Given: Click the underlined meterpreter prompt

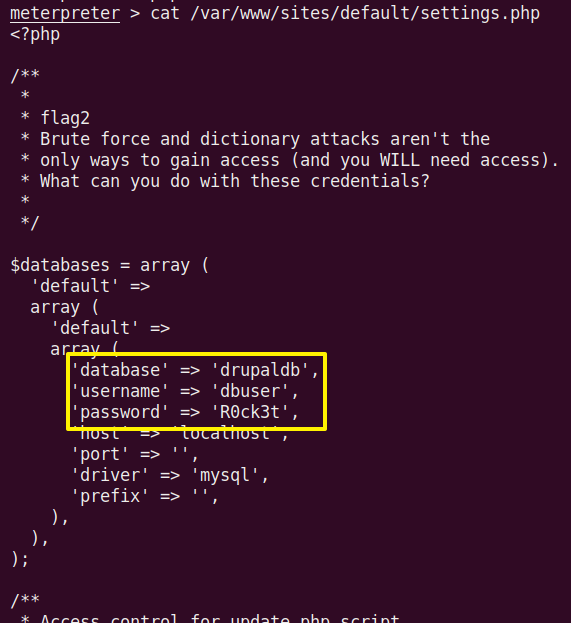Looking at the screenshot, I should [x=65, y=14].
